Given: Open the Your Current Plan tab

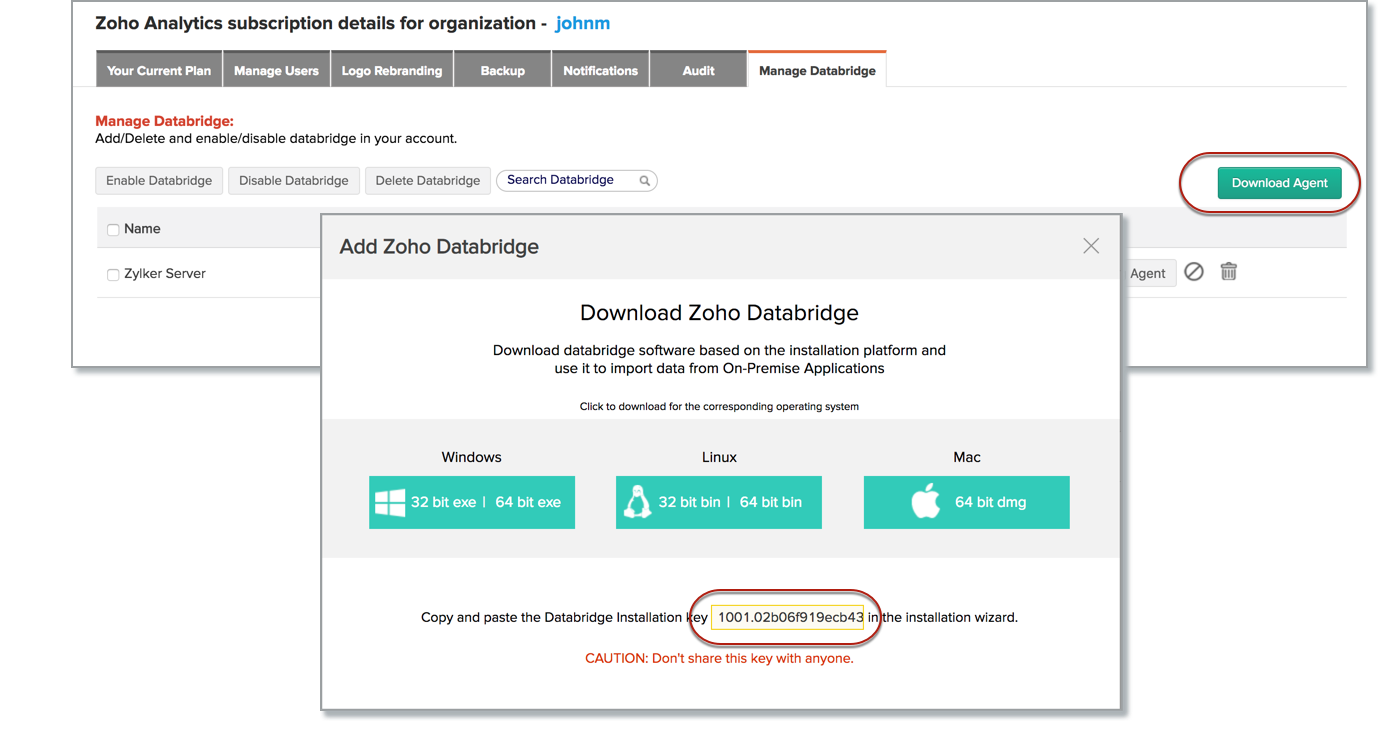Looking at the screenshot, I should 159,70.
